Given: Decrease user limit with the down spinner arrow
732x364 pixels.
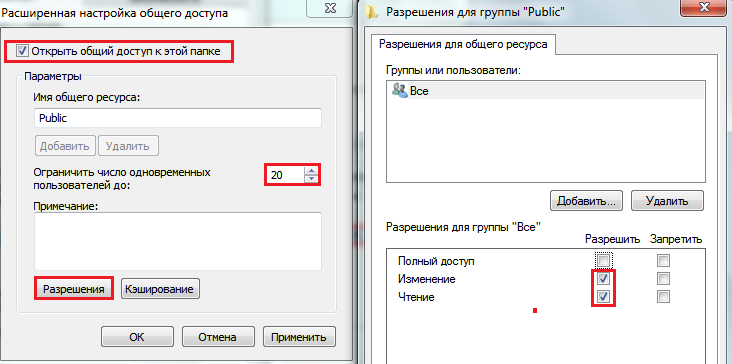Looking at the screenshot, I should tap(311, 179).
